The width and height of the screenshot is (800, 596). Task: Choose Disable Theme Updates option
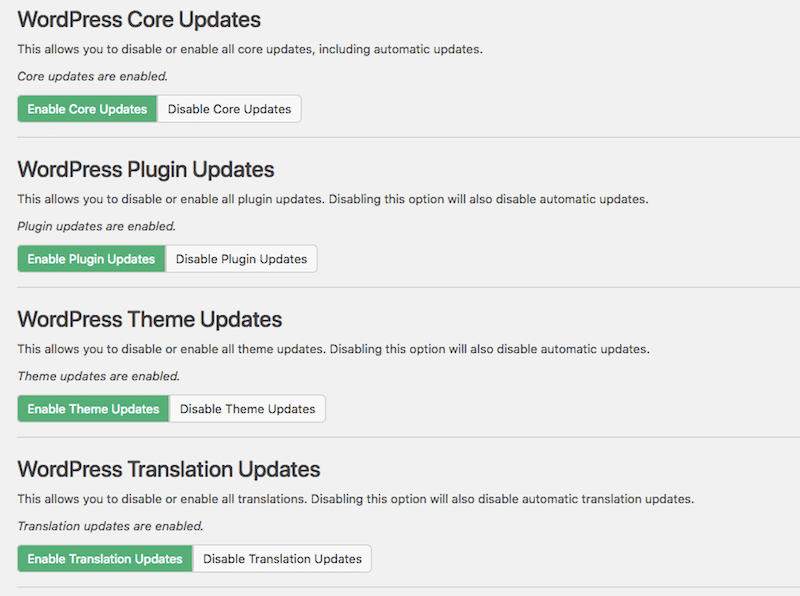247,409
